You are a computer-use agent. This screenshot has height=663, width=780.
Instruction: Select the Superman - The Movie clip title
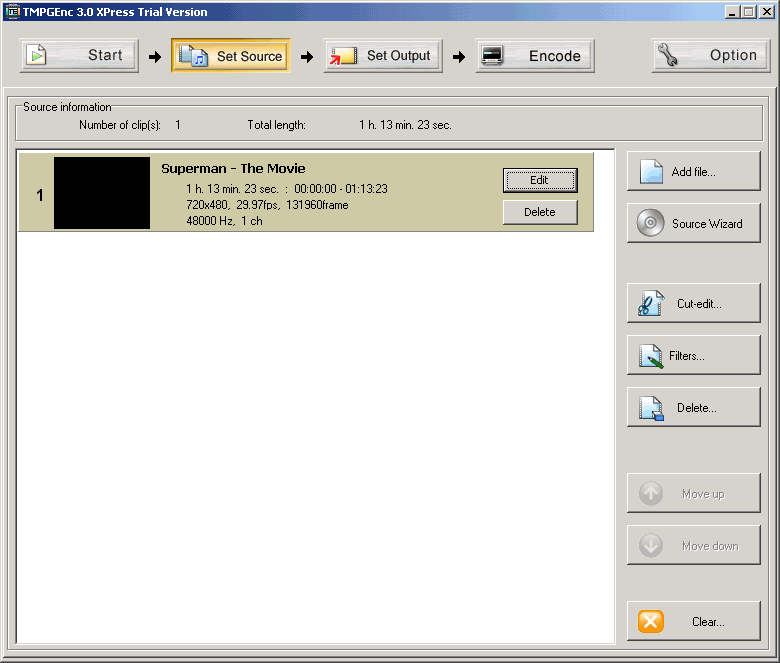(233, 169)
